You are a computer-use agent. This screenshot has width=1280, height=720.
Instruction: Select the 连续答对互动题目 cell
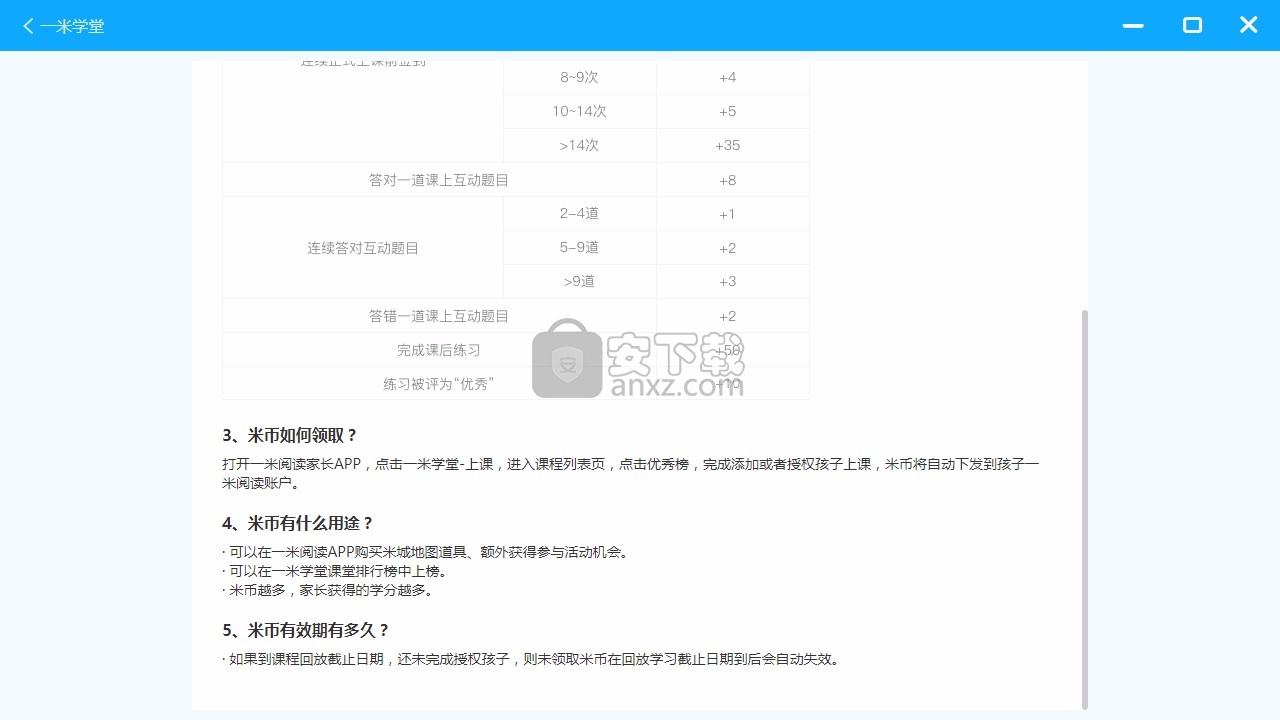363,248
